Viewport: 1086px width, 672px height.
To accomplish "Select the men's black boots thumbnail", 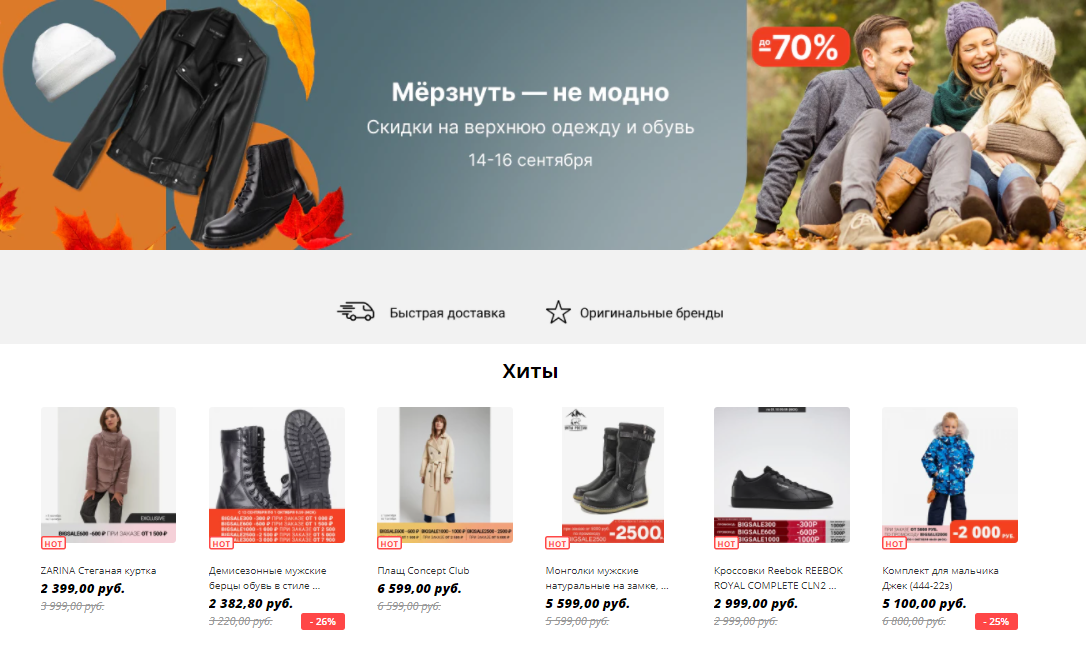I will coord(277,475).
